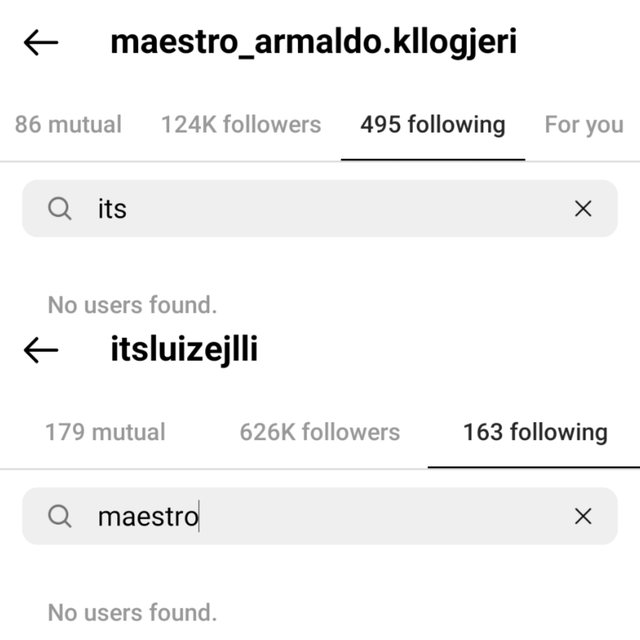Image resolution: width=640 pixels, height=640 pixels.
Task: Clear the 'its' search text
Action: 583,209
